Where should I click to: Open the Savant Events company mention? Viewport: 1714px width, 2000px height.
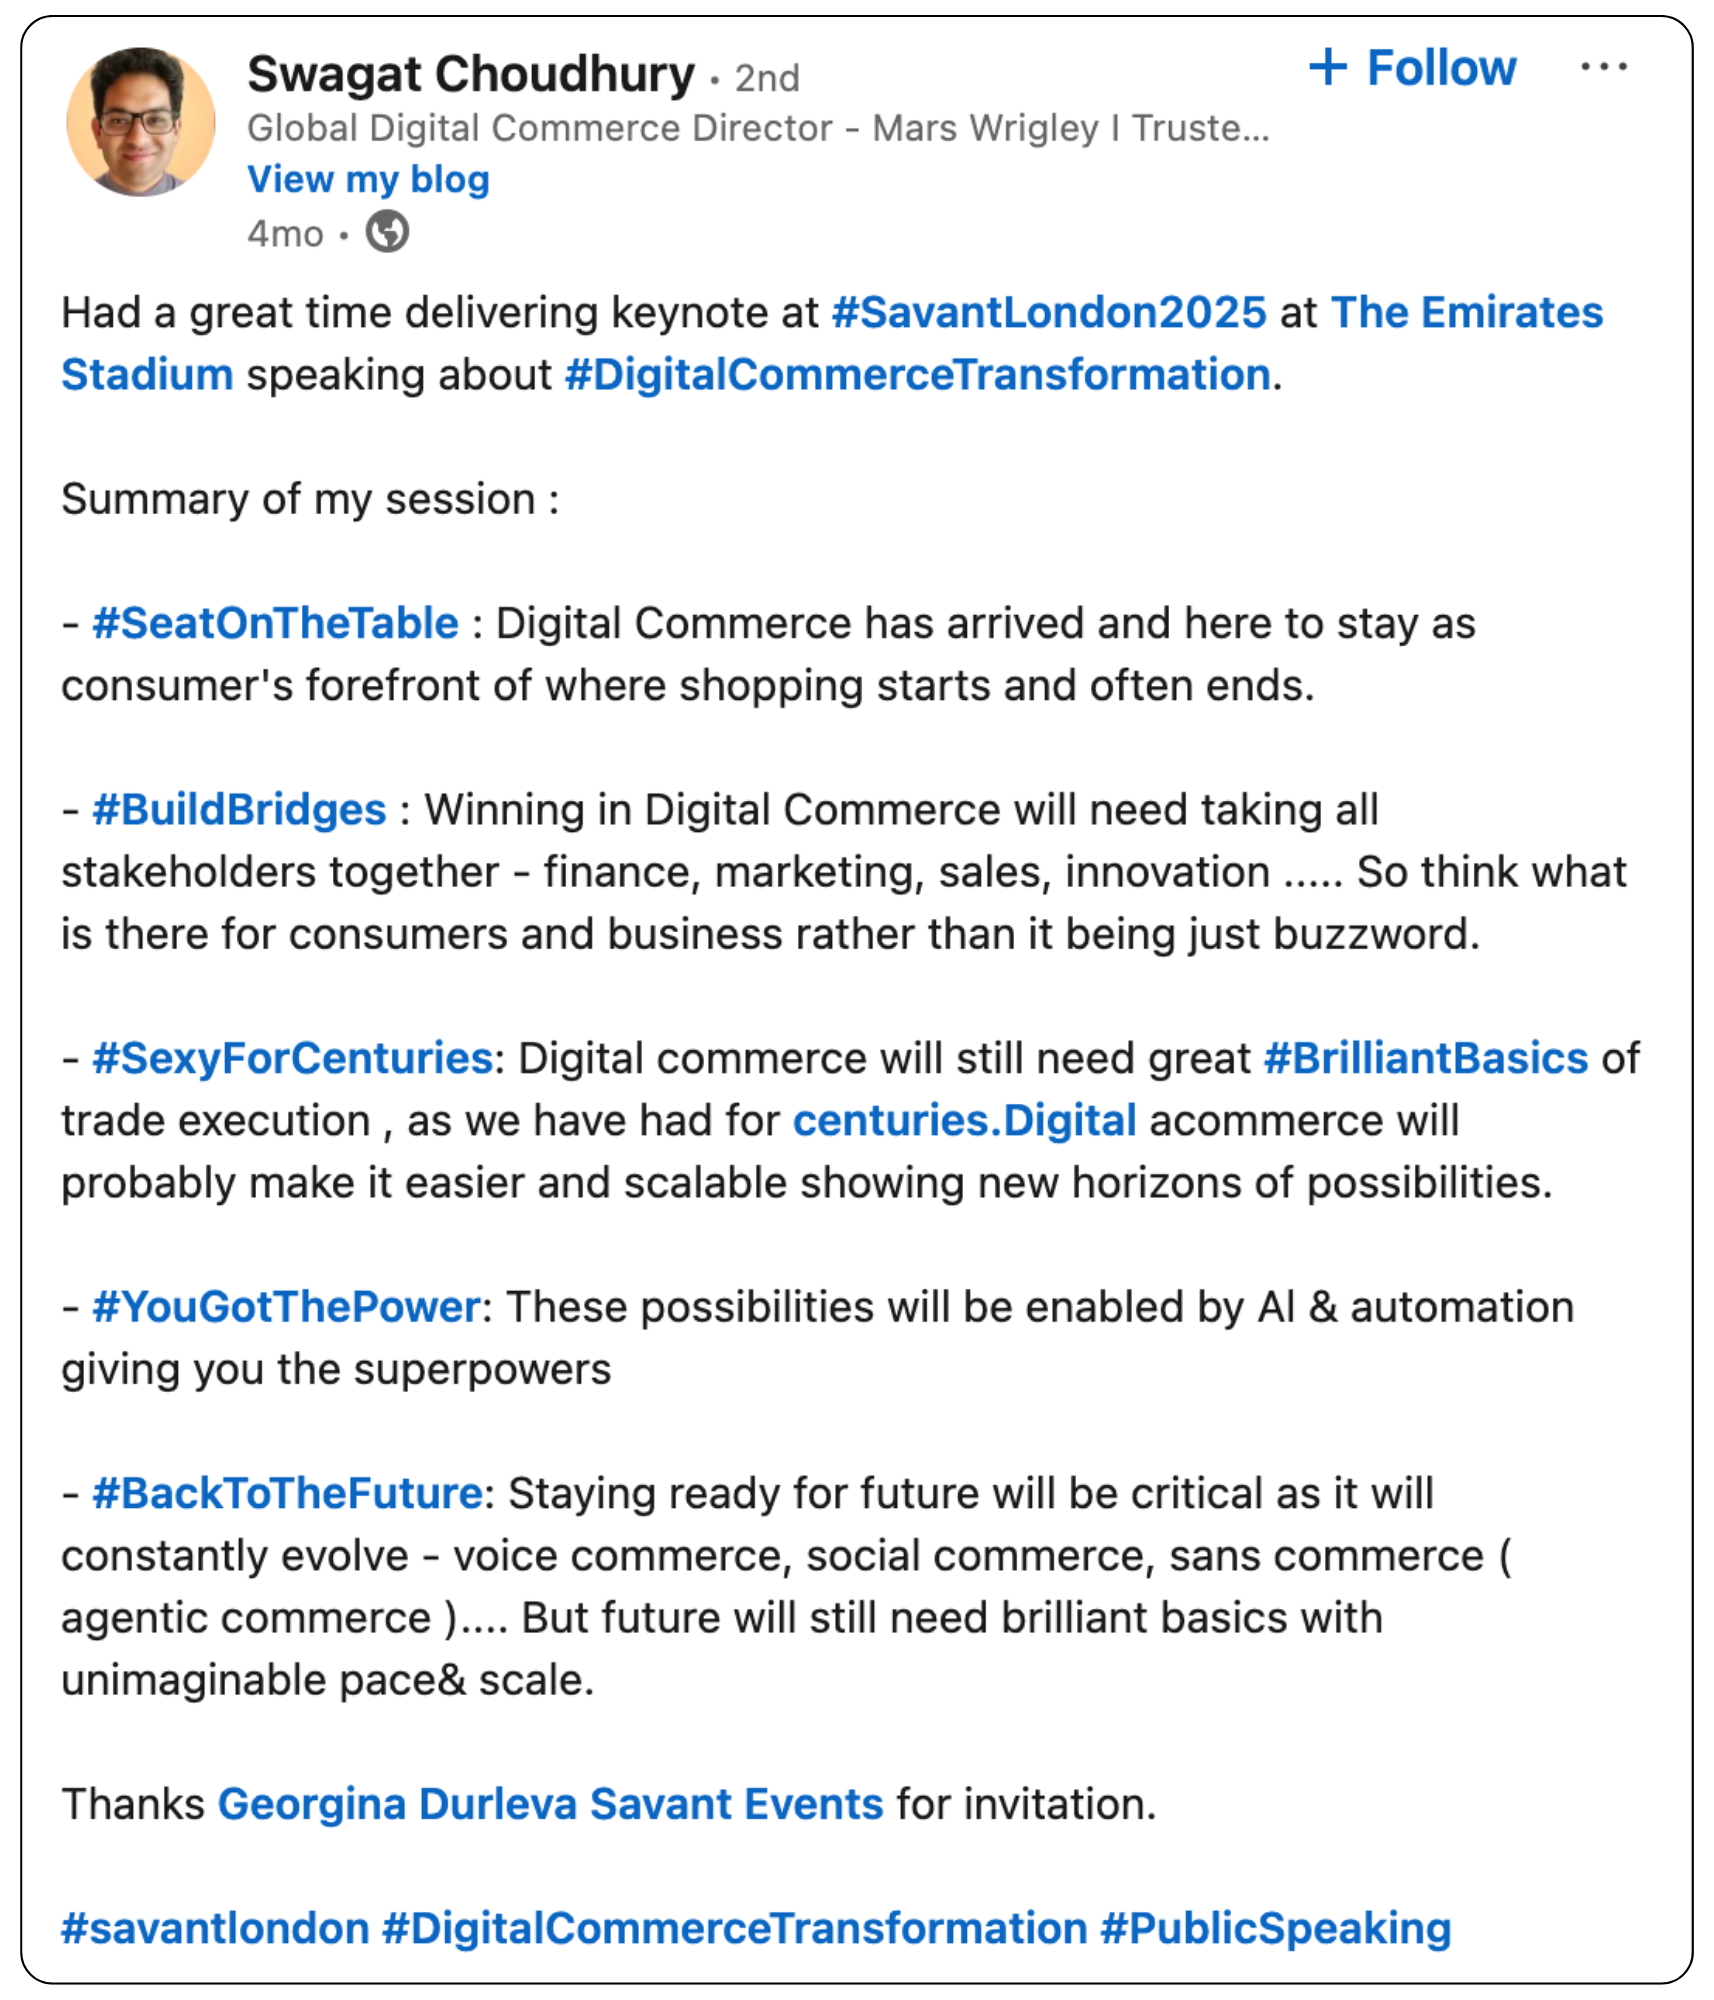[x=737, y=1804]
